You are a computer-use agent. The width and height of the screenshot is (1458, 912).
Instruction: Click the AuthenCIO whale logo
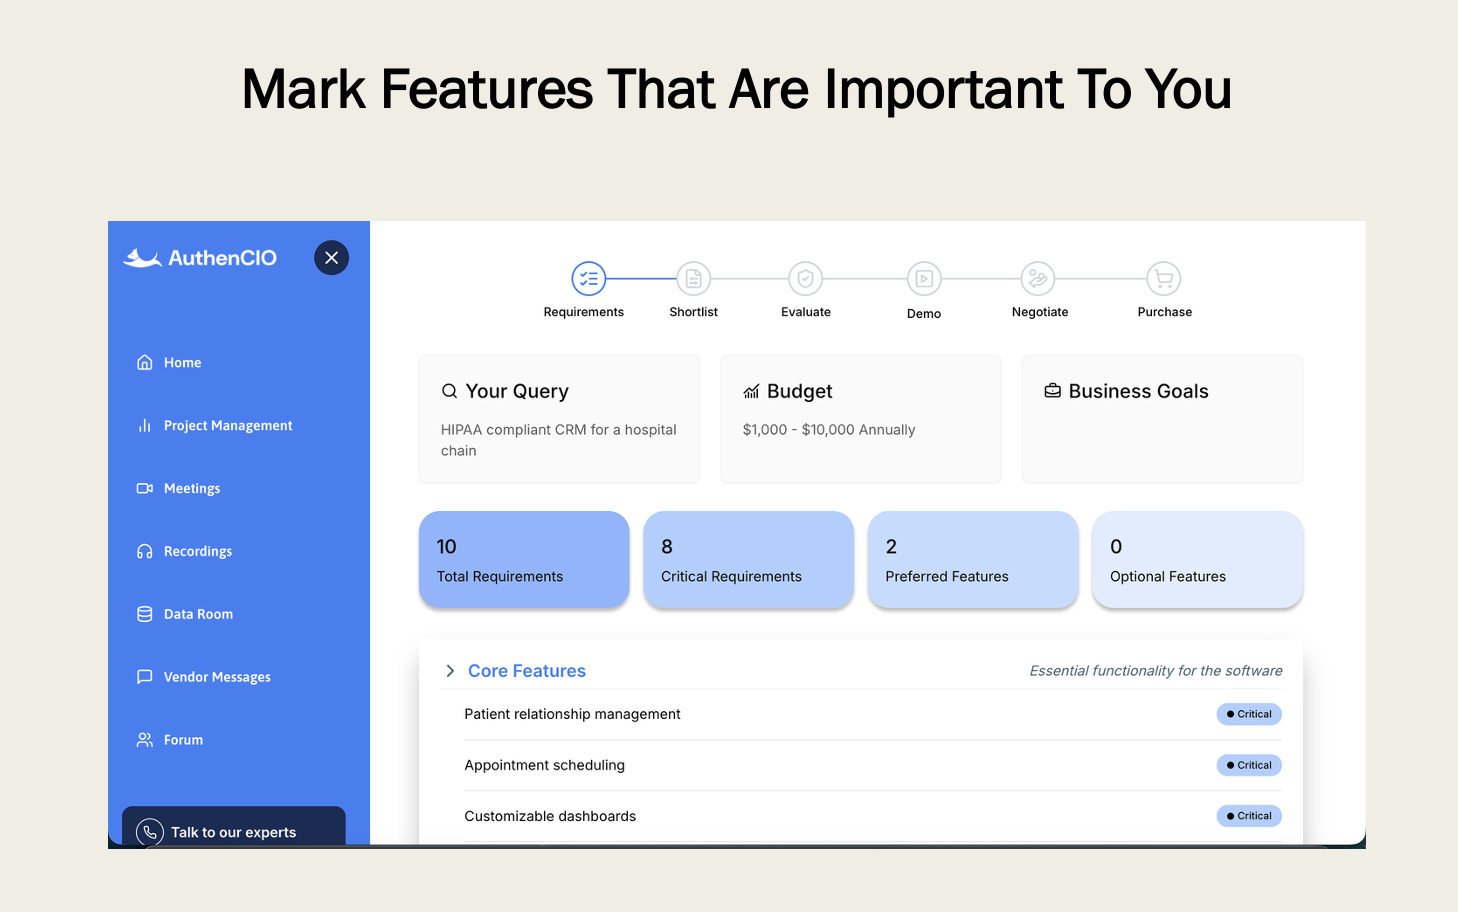click(141, 257)
